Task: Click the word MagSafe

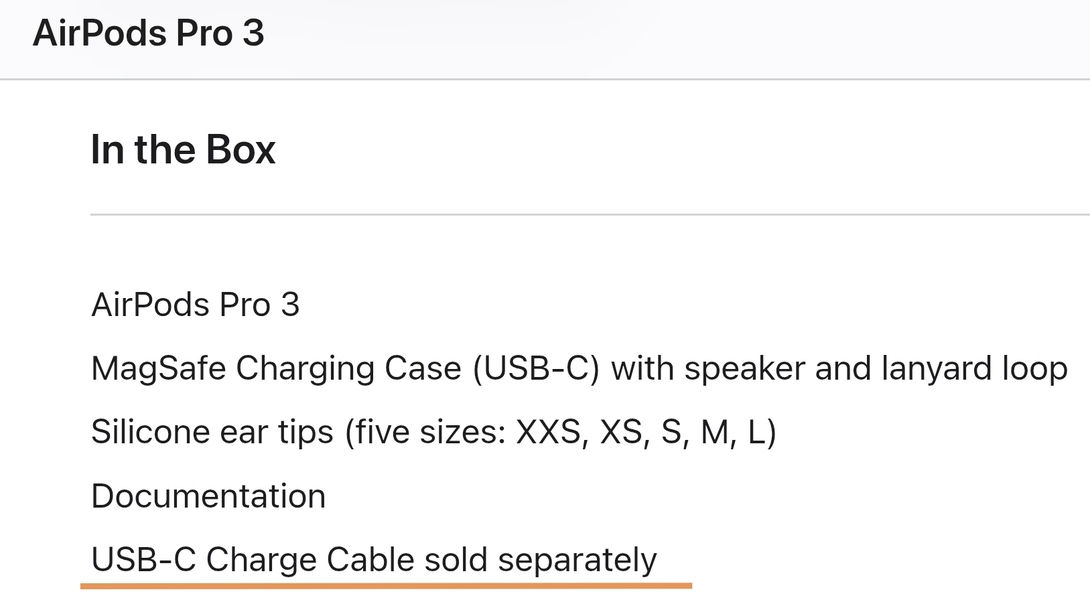Action: 158,369
